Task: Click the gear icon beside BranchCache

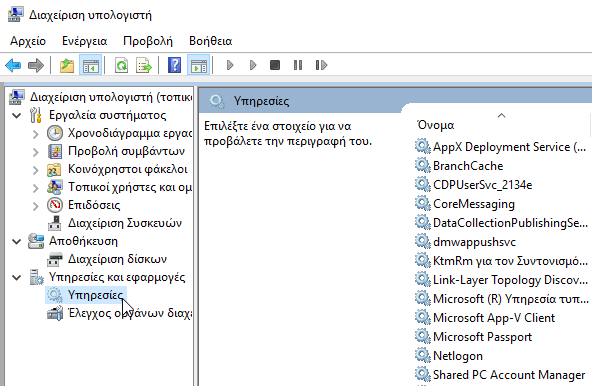Action: [x=422, y=165]
